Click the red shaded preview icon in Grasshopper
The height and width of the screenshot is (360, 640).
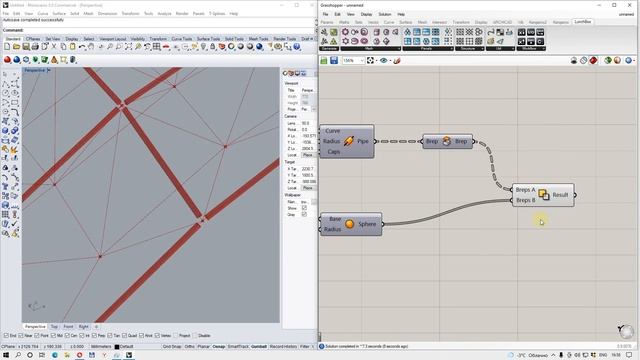[593, 60]
